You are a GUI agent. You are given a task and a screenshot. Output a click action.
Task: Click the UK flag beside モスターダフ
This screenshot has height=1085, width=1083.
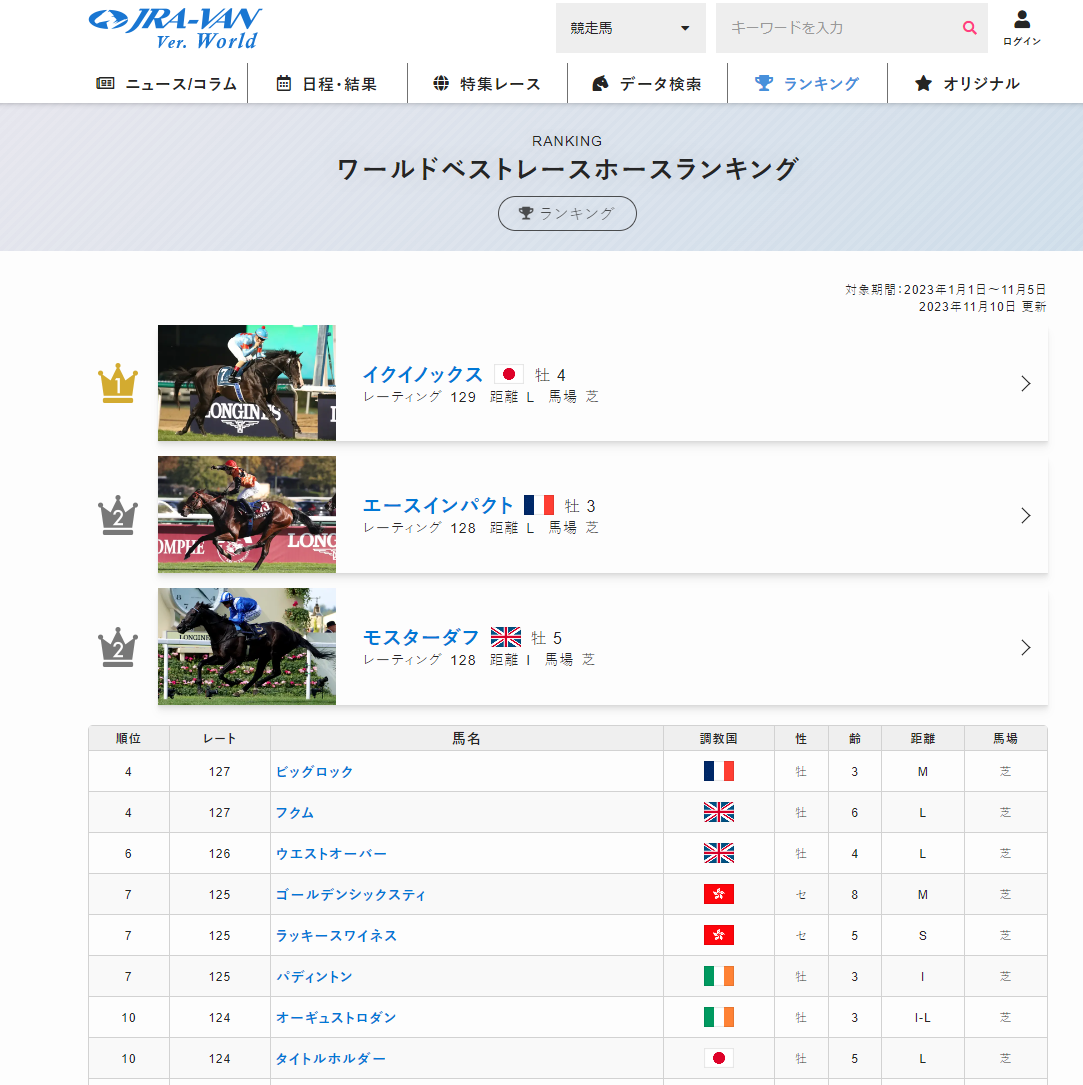coord(506,638)
